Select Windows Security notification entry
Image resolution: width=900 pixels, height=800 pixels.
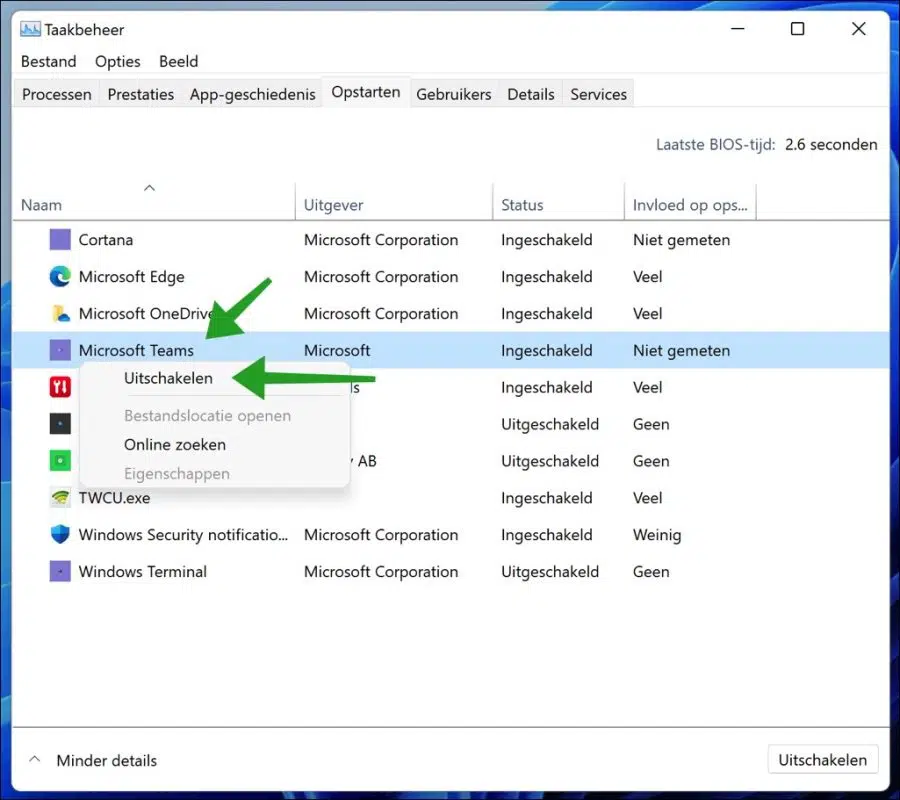(x=183, y=535)
